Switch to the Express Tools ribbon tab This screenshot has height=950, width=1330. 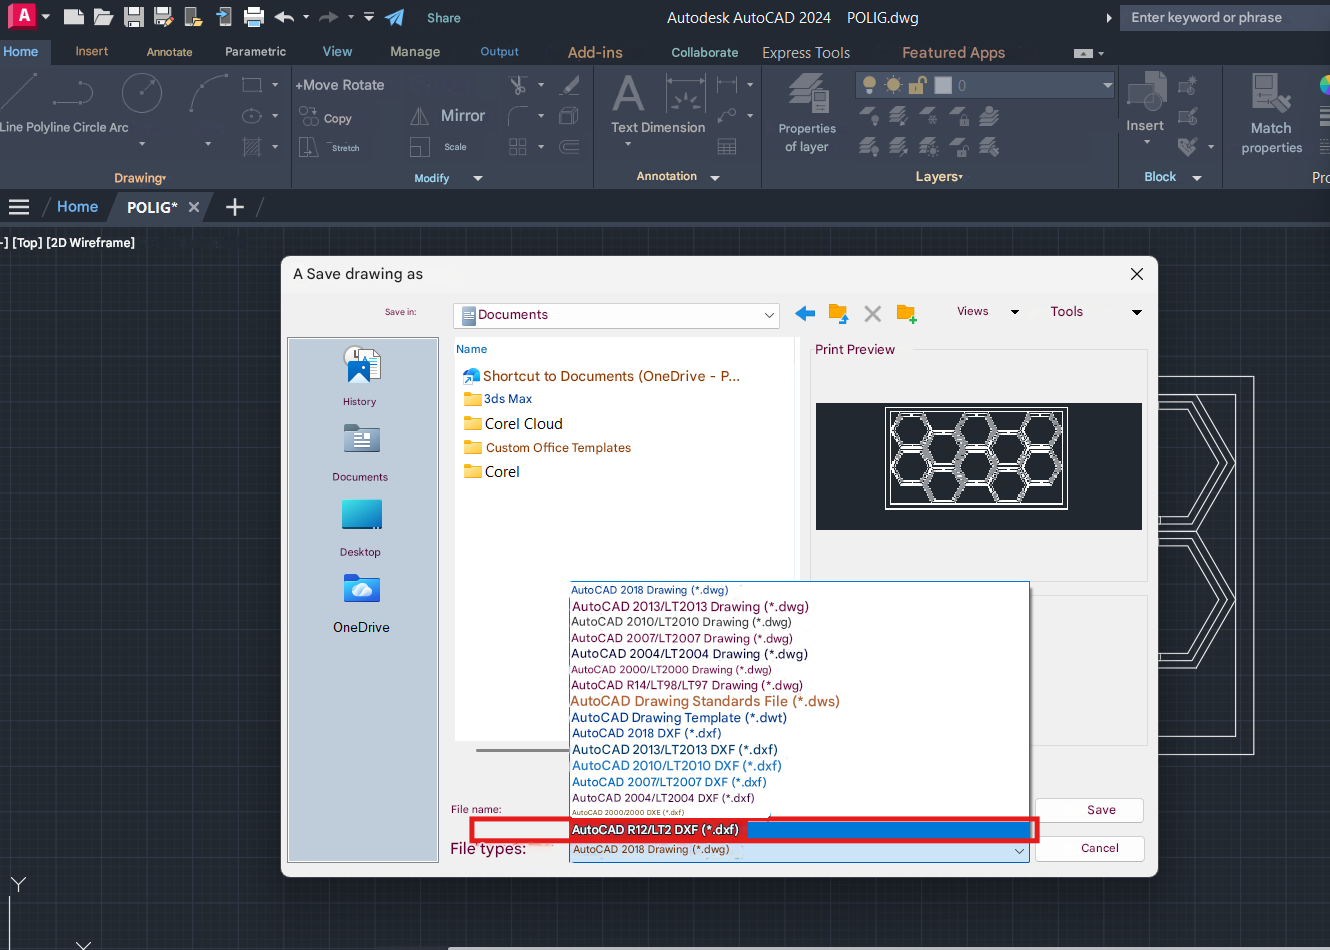coord(806,53)
